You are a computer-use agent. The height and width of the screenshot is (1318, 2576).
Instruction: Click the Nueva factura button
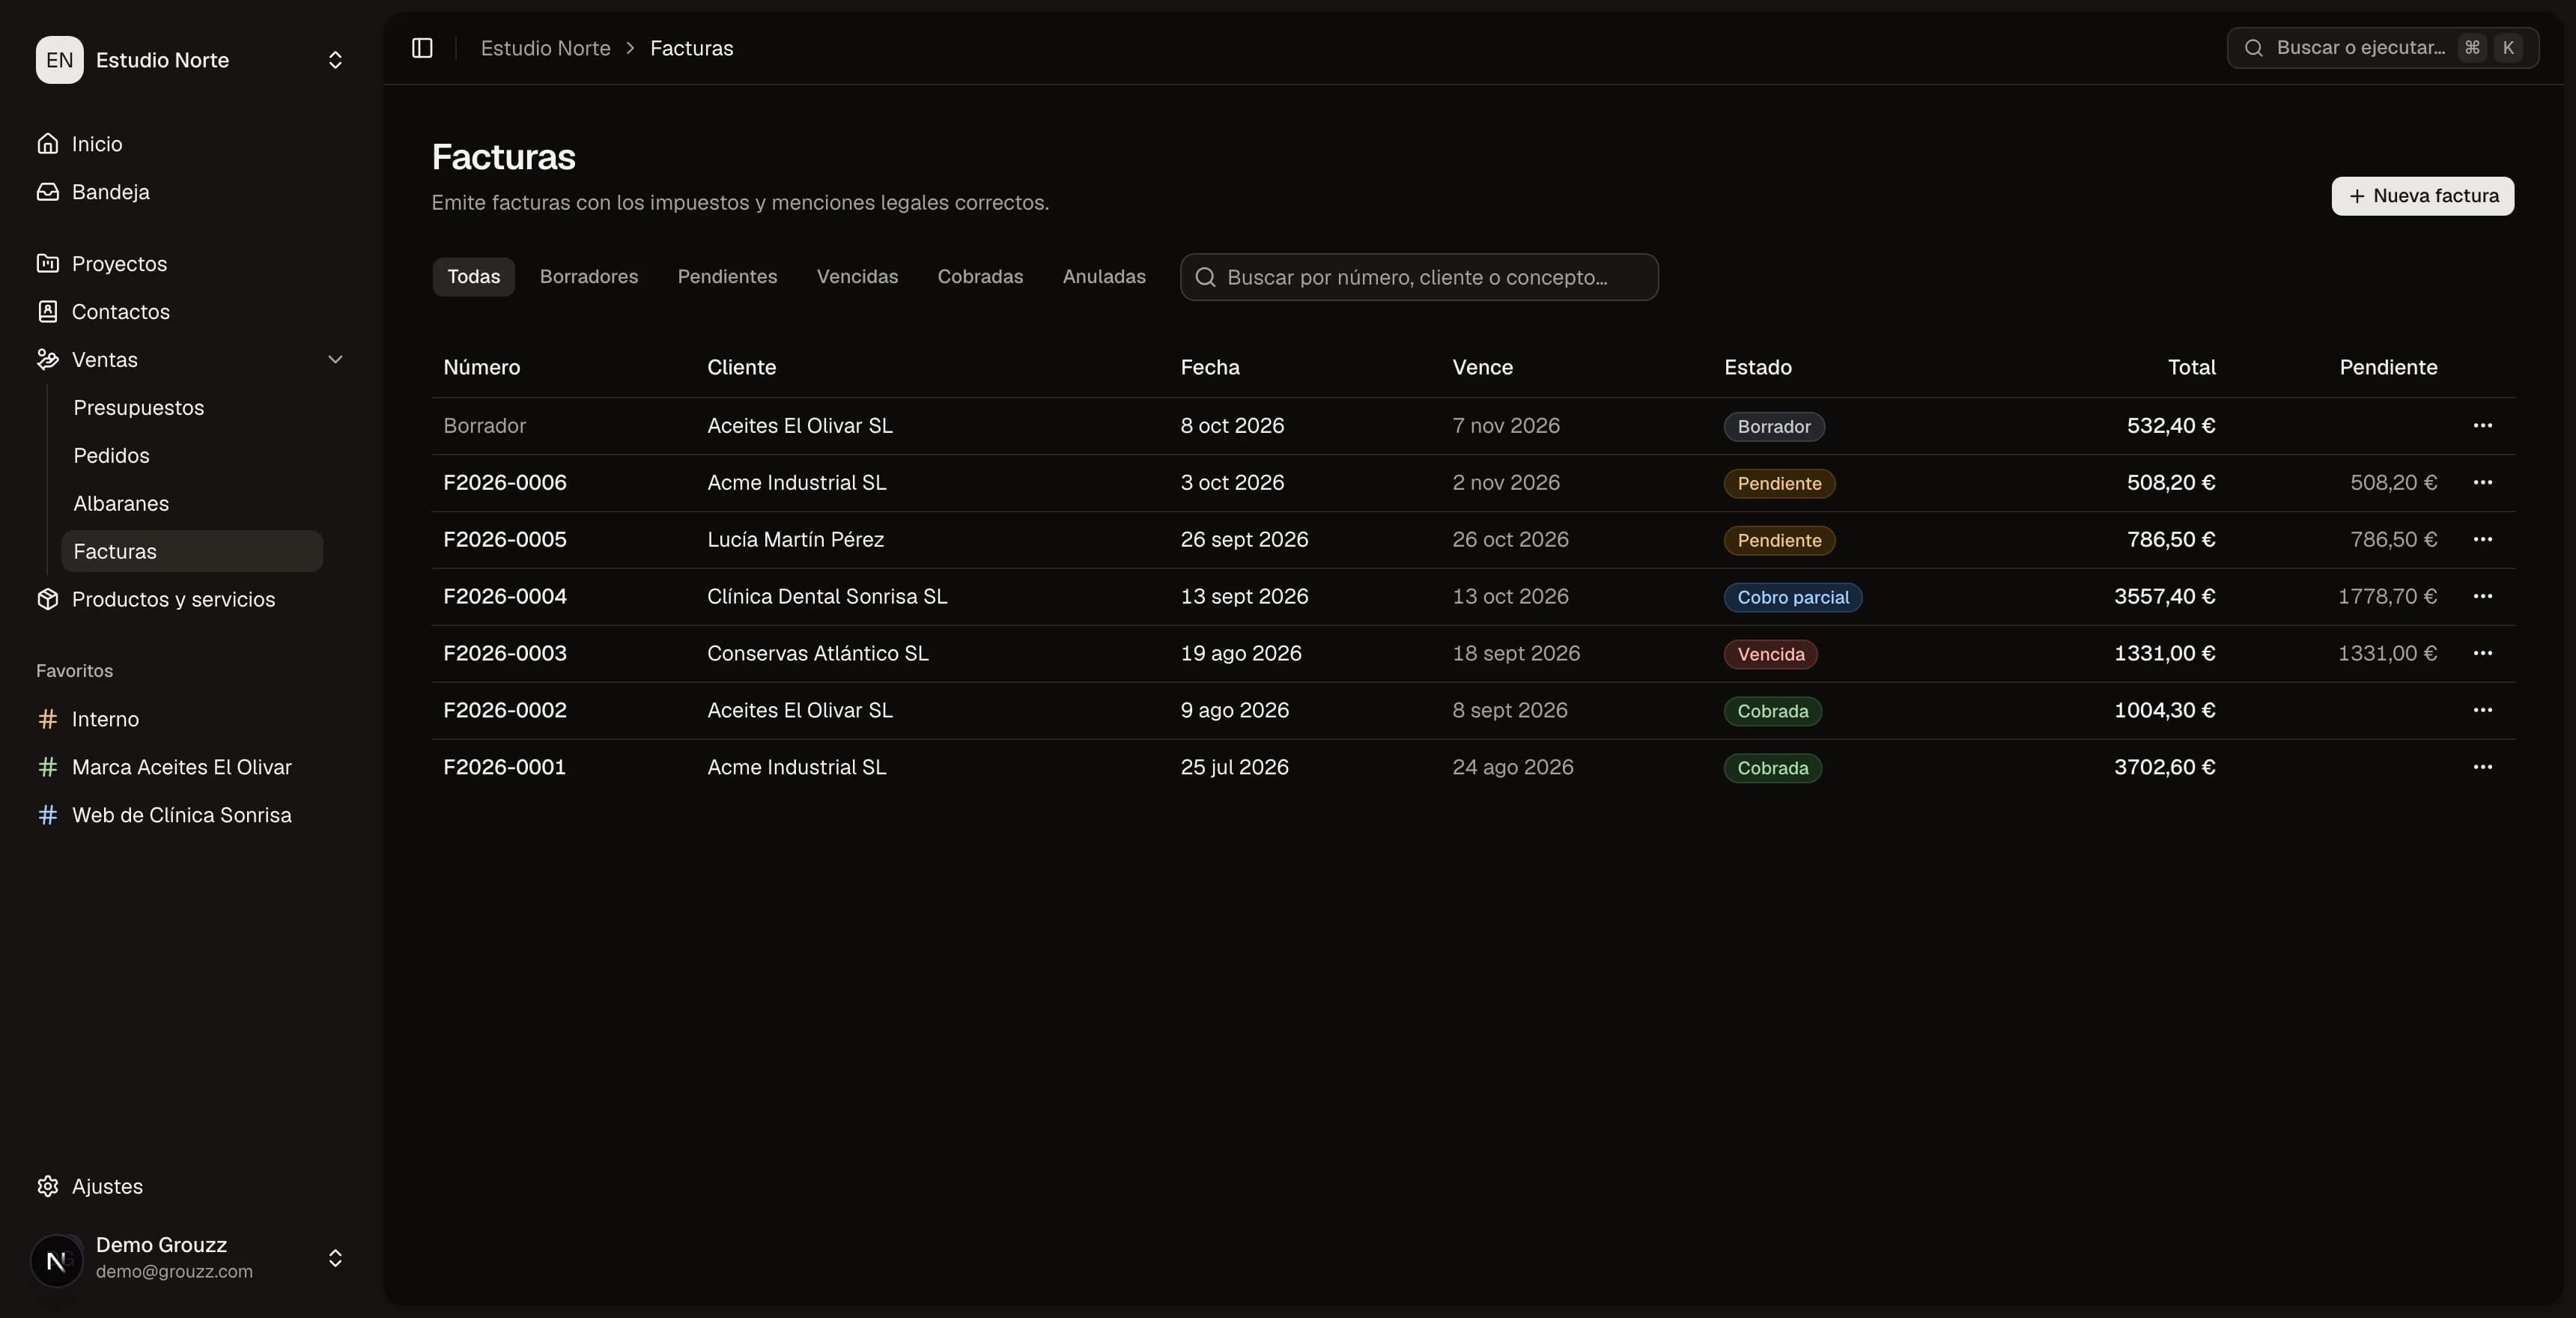[x=2422, y=196]
